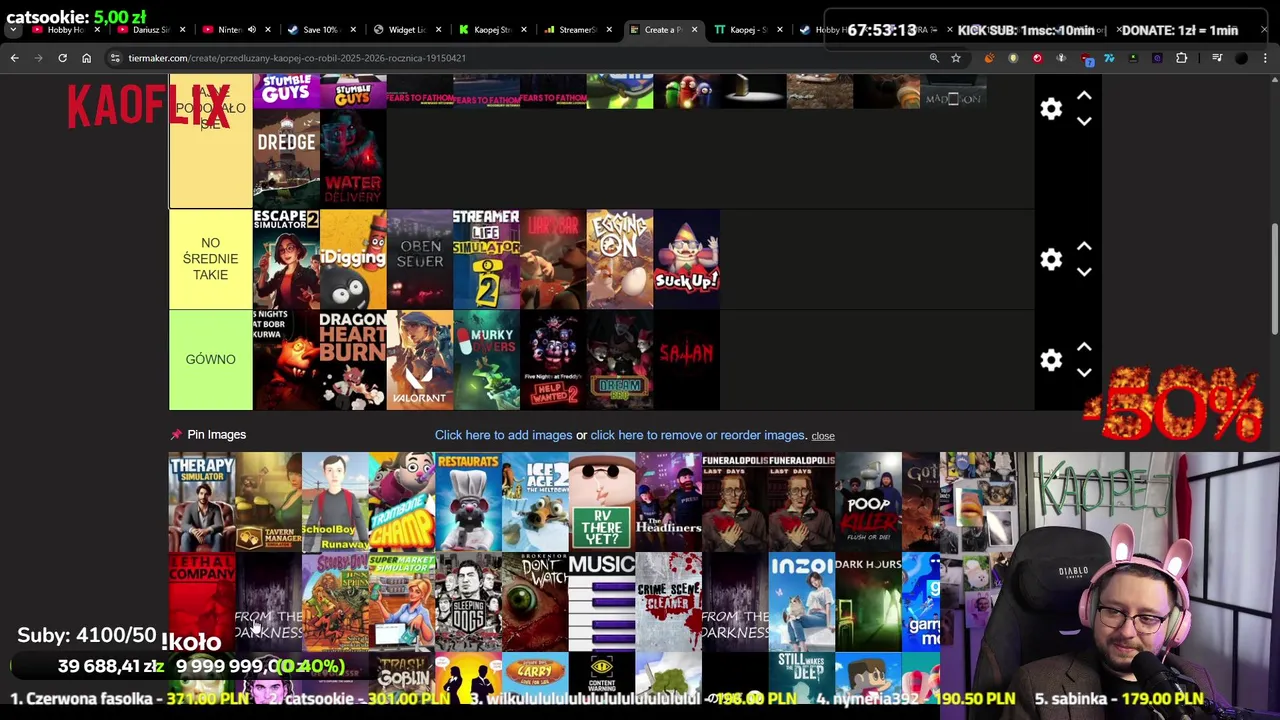The height and width of the screenshot is (720, 1280).
Task: Mute the Nintendo tab audio icon
Action: coord(252,30)
